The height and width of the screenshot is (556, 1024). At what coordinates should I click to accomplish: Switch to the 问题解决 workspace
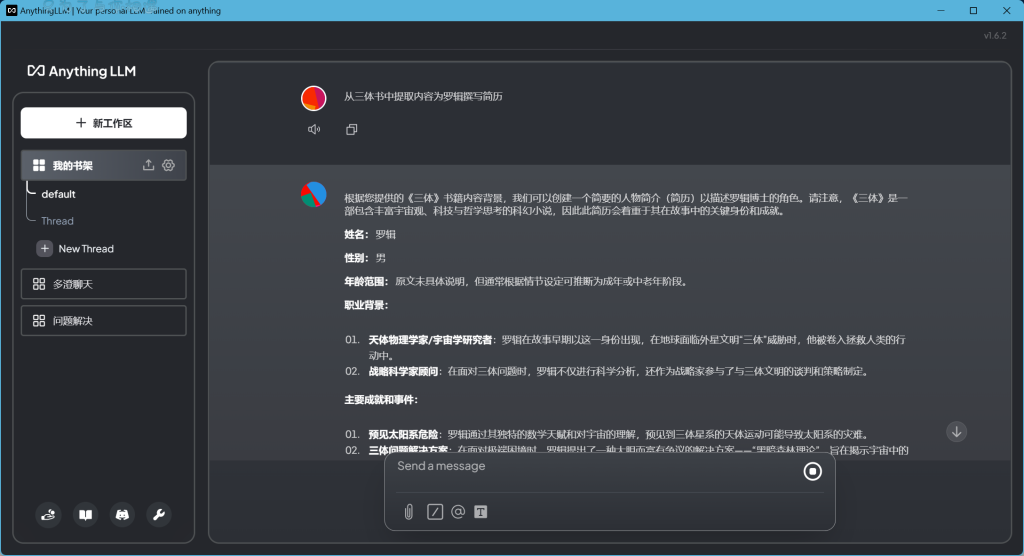click(x=104, y=321)
